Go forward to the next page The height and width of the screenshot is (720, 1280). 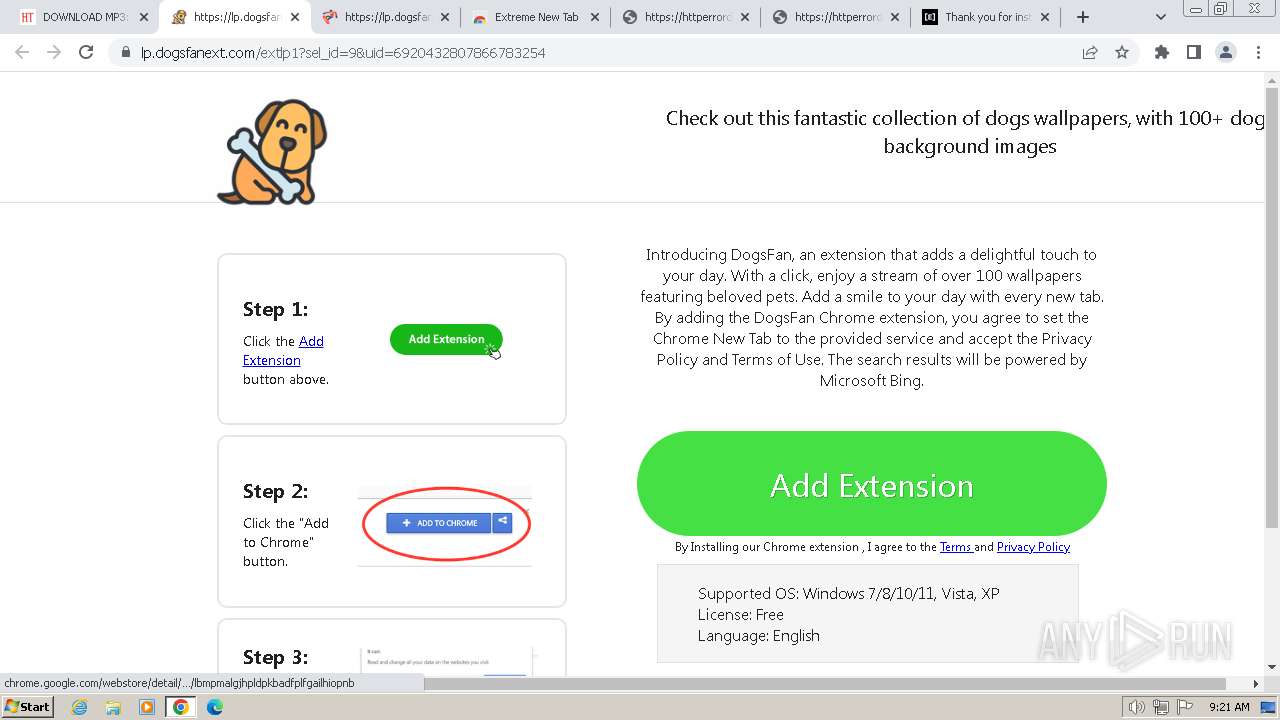54,53
